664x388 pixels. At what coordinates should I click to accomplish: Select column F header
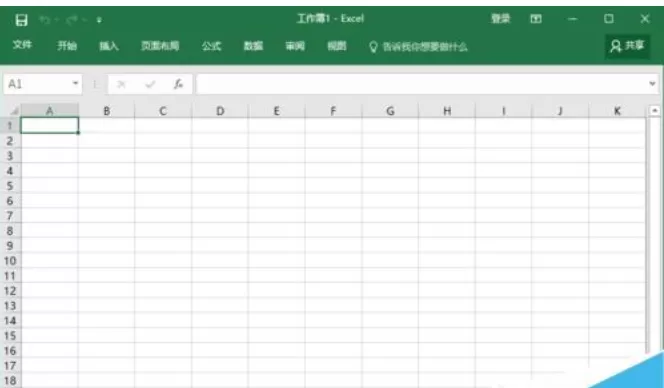point(333,111)
